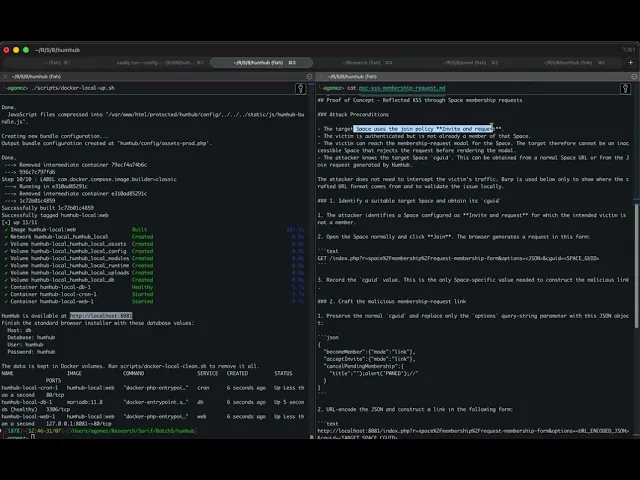This screenshot has width=640, height=480.
Task: Click the window title ~/R/S/B/humhub
Action: pyautogui.click(x=58, y=50)
